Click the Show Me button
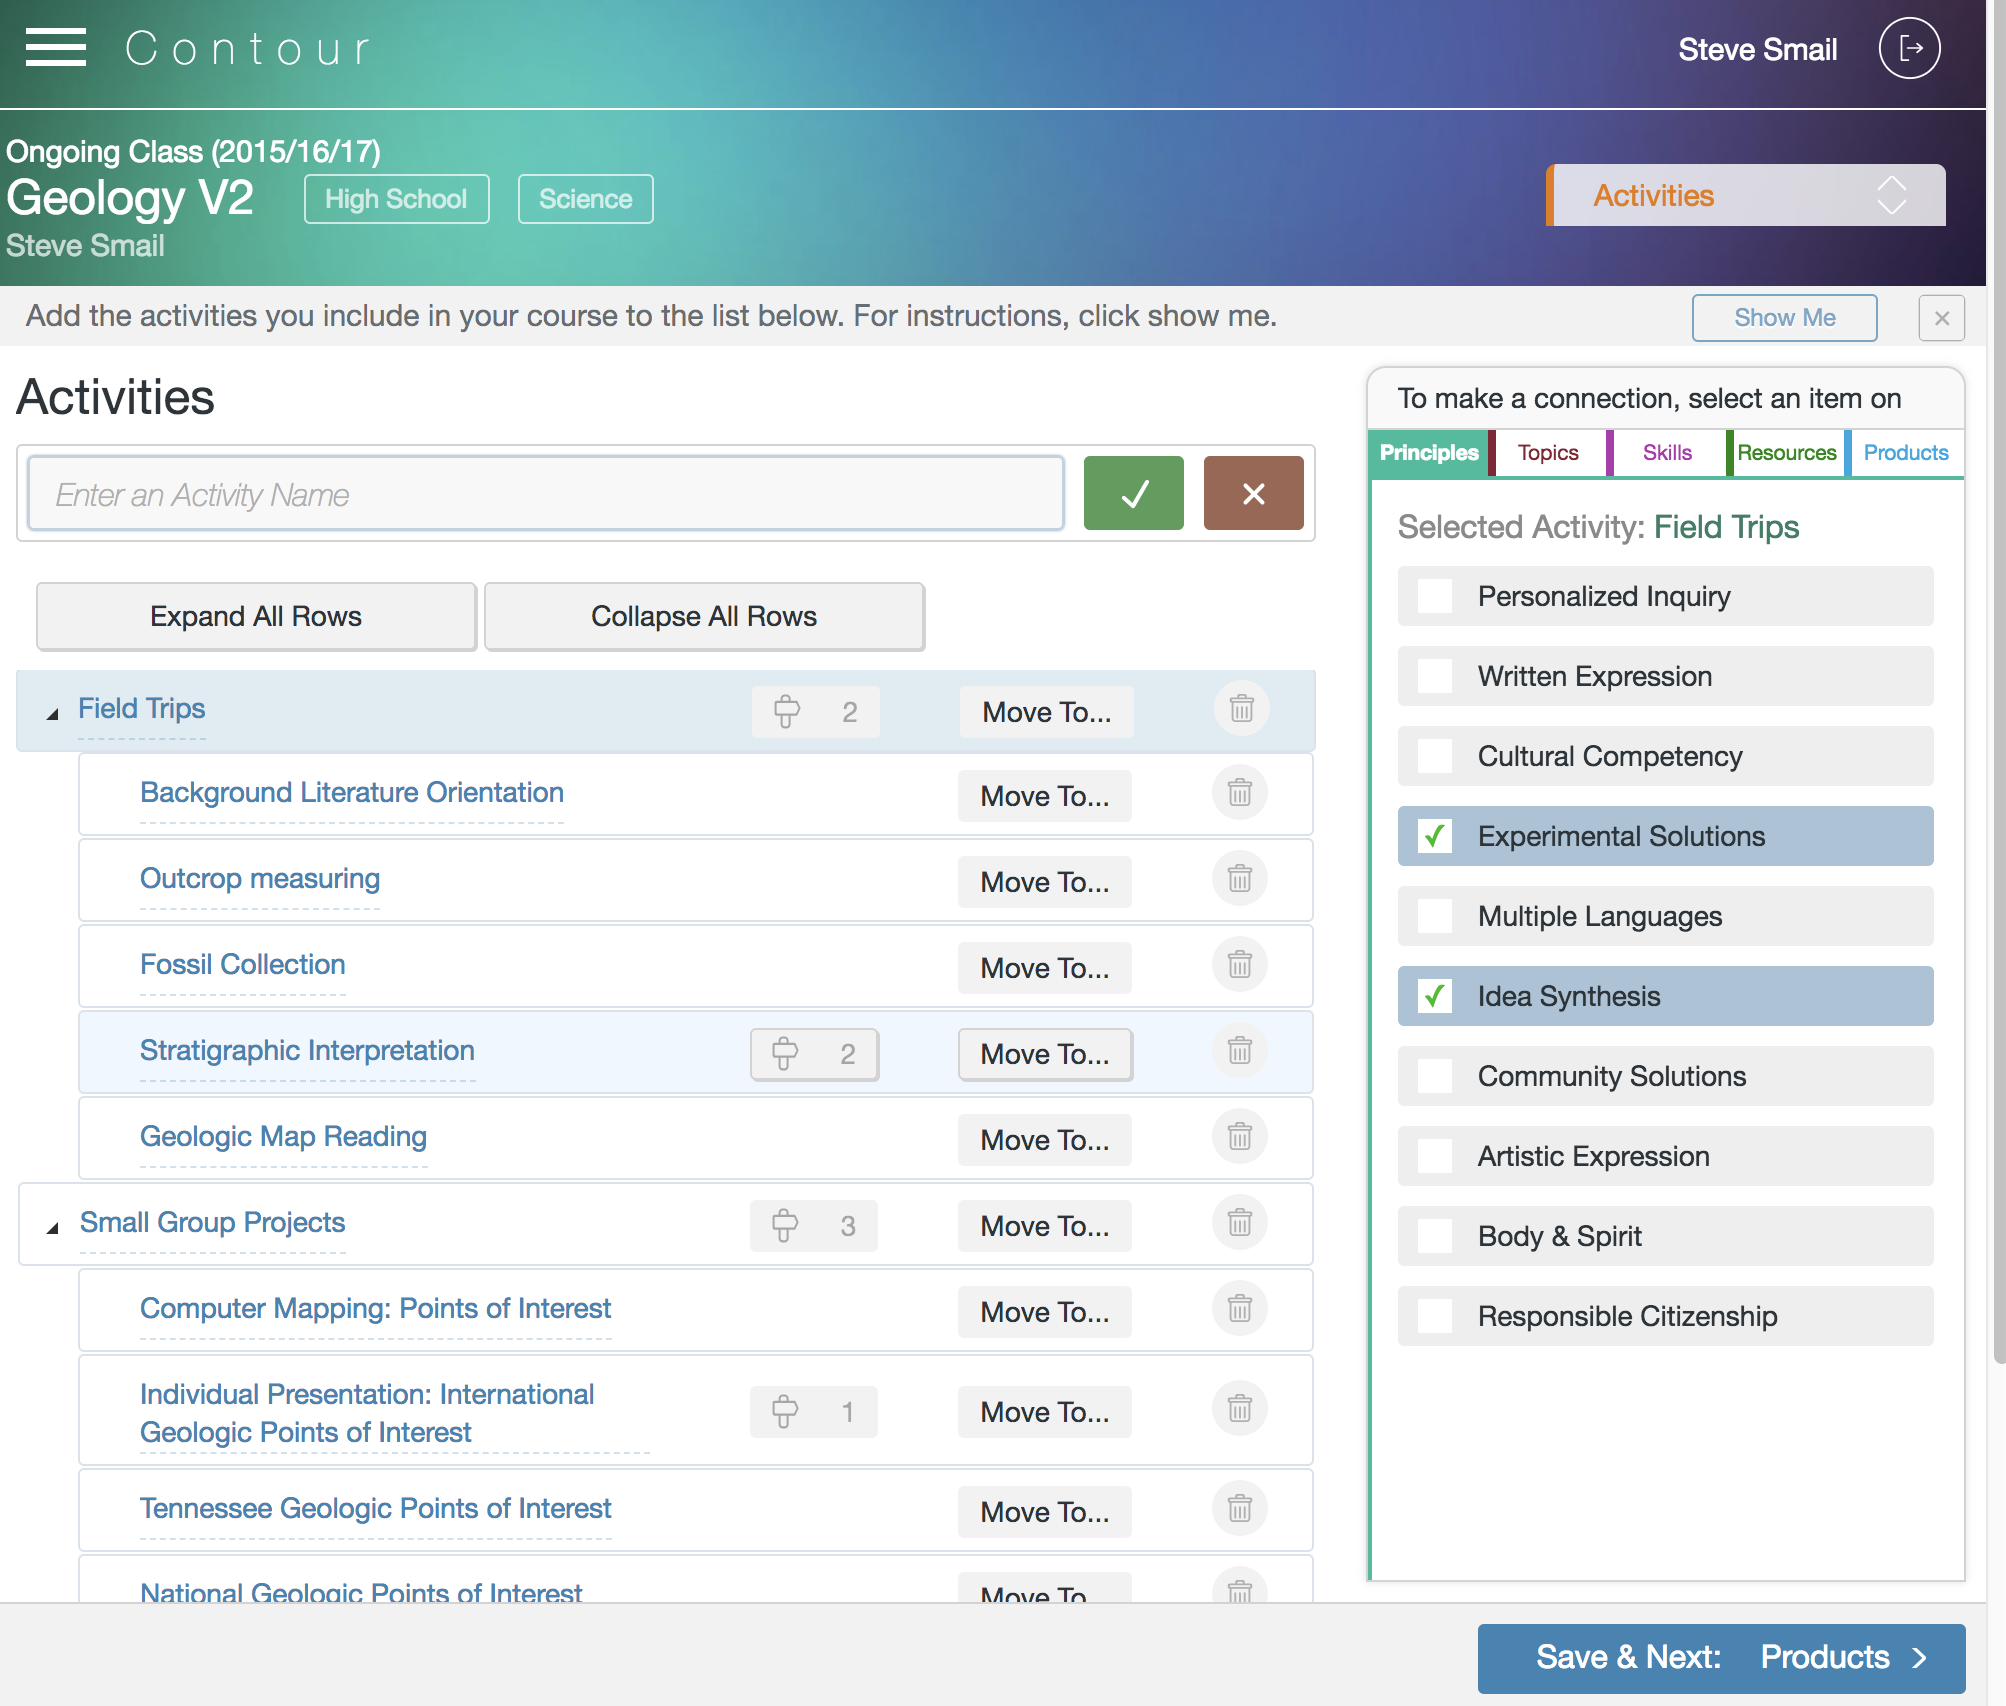The image size is (2006, 1706). tap(1784, 317)
